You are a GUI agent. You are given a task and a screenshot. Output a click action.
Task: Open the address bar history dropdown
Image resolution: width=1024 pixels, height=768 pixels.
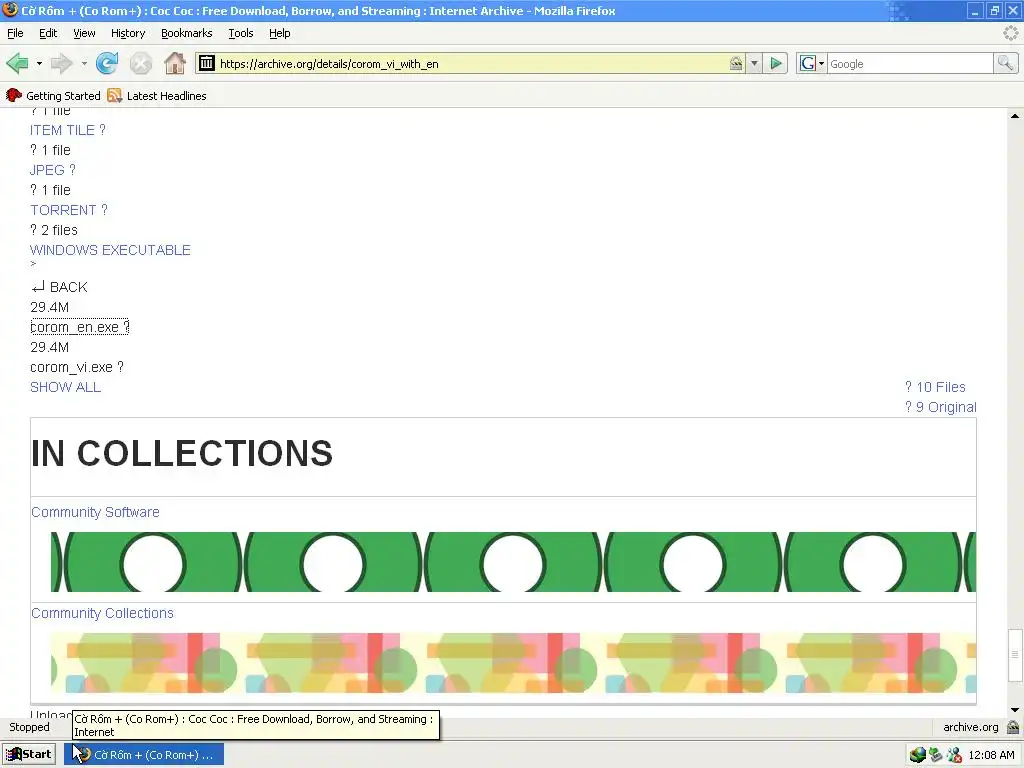[754, 63]
